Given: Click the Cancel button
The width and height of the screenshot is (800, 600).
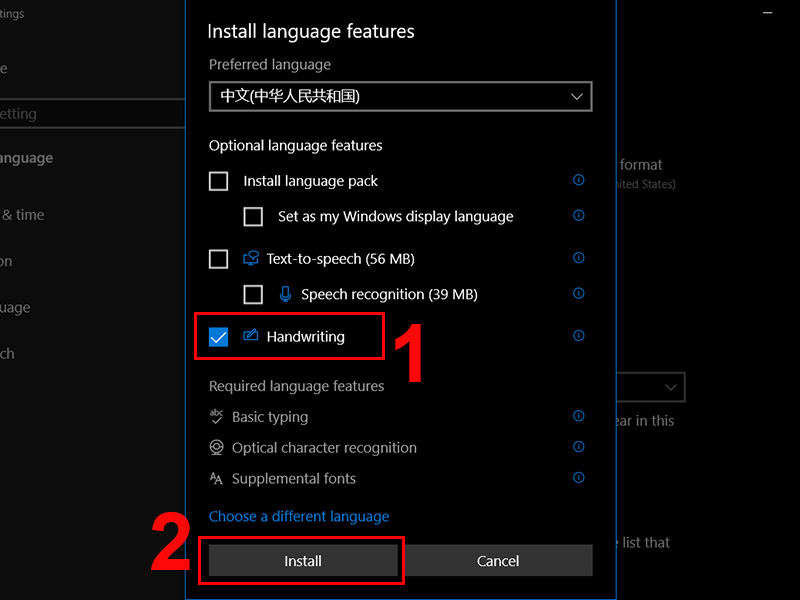Looking at the screenshot, I should 498,561.
